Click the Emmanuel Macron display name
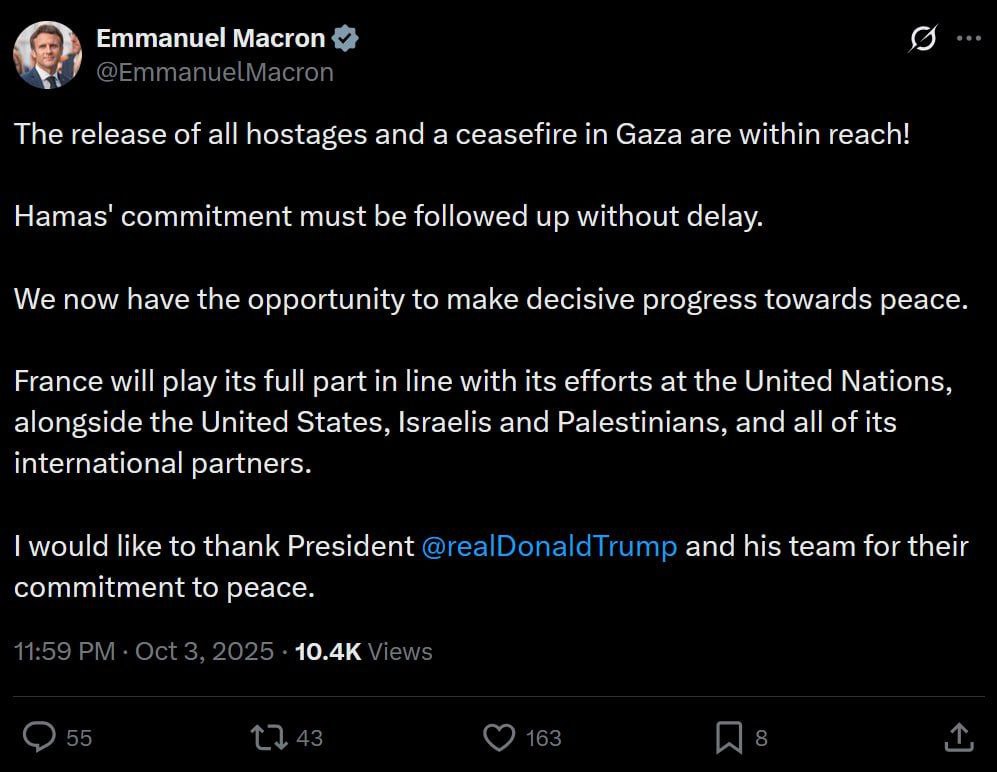The width and height of the screenshot is (997, 772). point(210,39)
